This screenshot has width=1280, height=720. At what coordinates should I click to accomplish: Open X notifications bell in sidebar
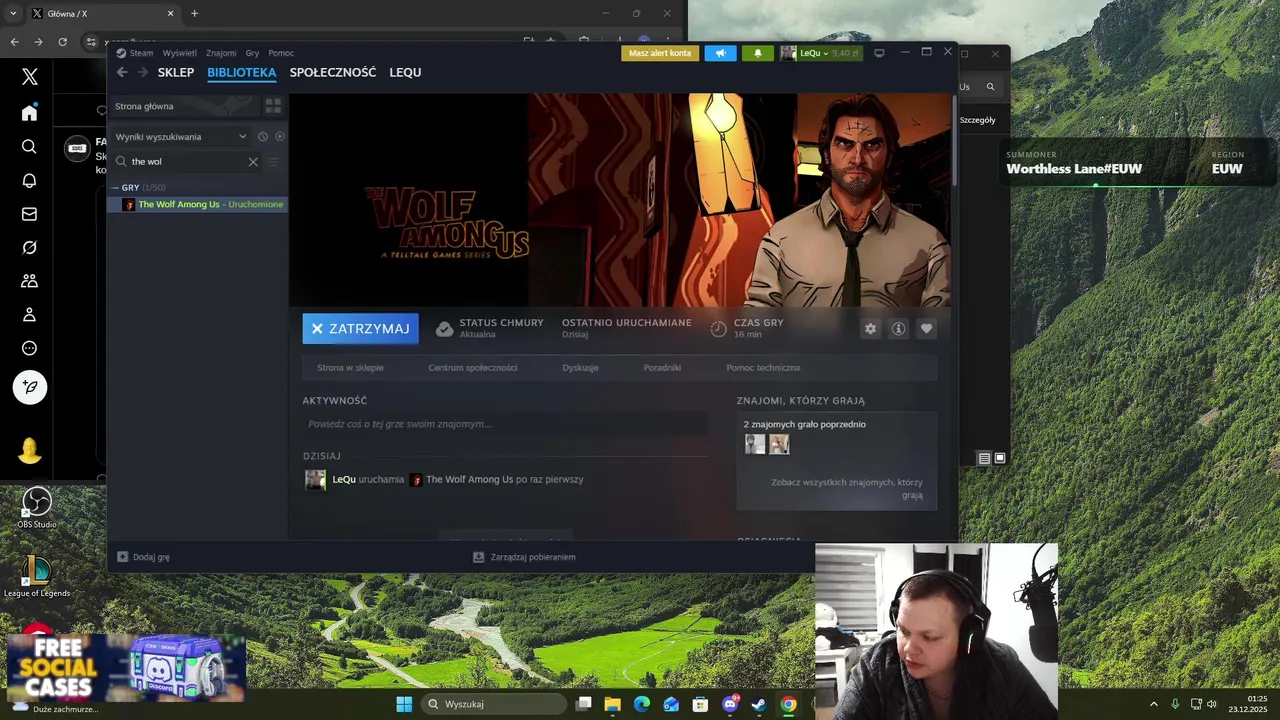pyautogui.click(x=29, y=180)
